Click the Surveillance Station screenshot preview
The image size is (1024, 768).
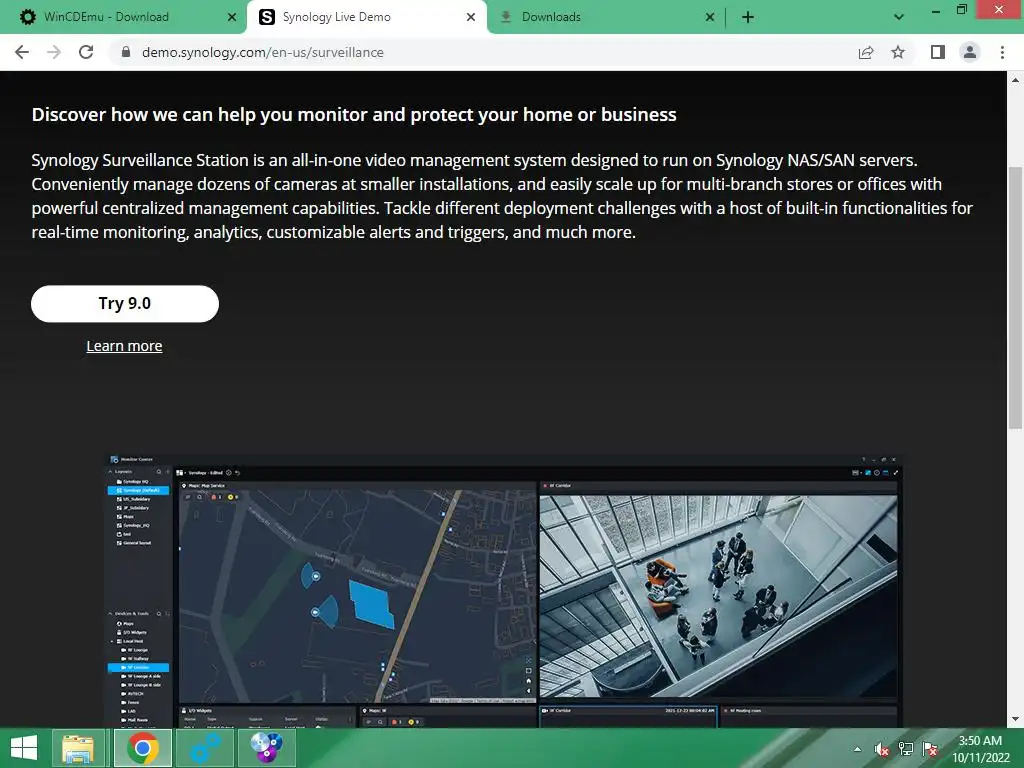point(504,590)
